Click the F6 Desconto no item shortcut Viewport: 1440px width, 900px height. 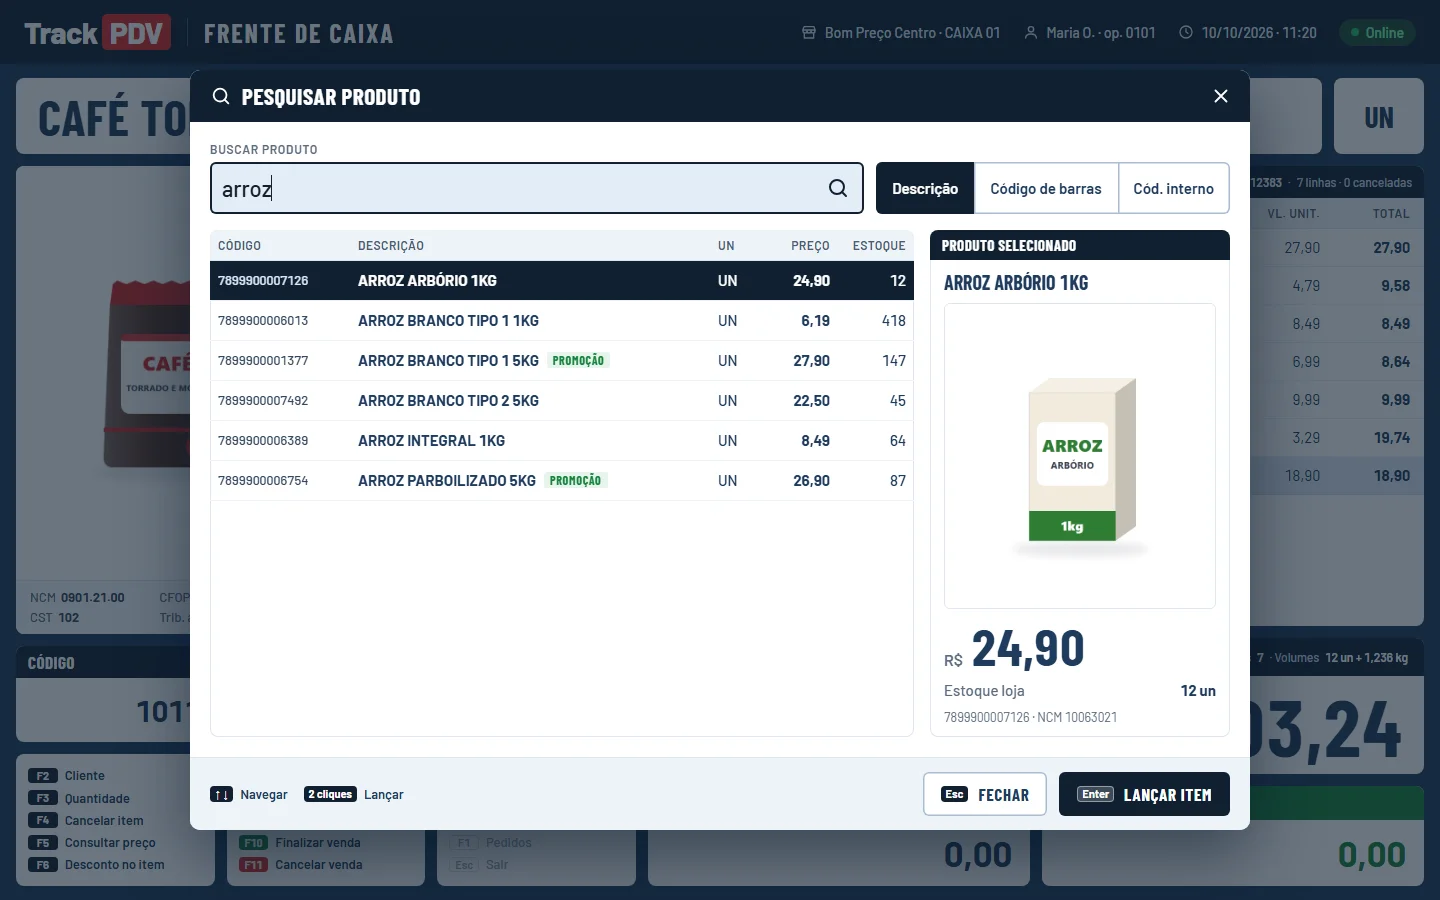coord(97,865)
